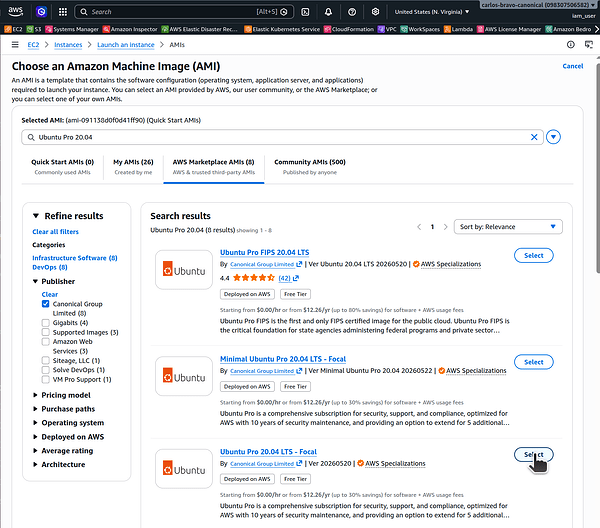Expand Purchase paths filter

tap(35, 409)
